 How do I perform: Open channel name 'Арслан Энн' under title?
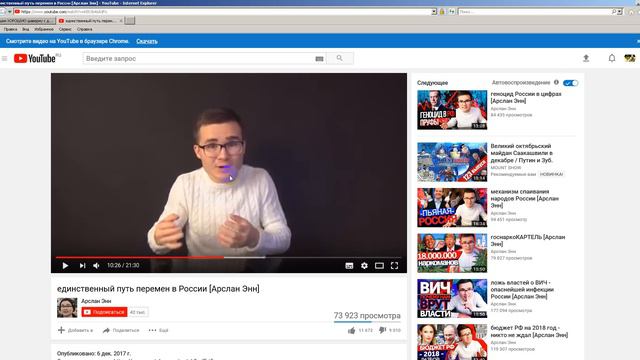[x=96, y=301]
